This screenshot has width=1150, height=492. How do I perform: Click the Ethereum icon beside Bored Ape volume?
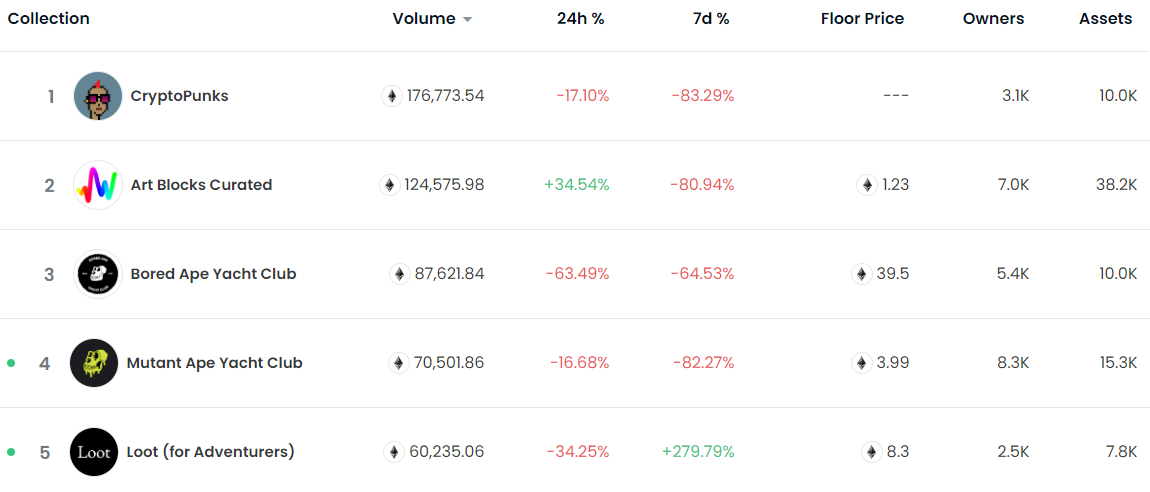click(x=399, y=274)
